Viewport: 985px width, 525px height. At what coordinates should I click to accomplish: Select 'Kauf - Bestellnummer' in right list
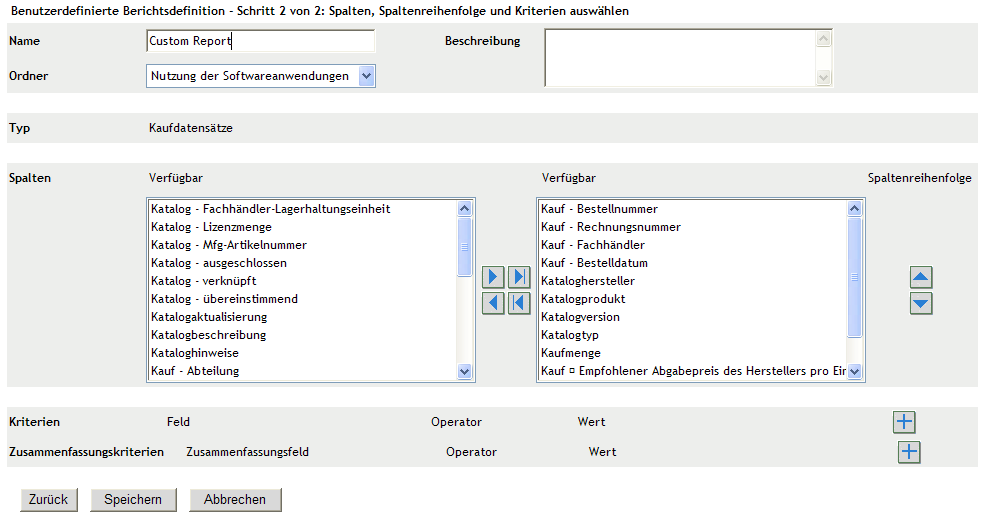click(x=694, y=209)
